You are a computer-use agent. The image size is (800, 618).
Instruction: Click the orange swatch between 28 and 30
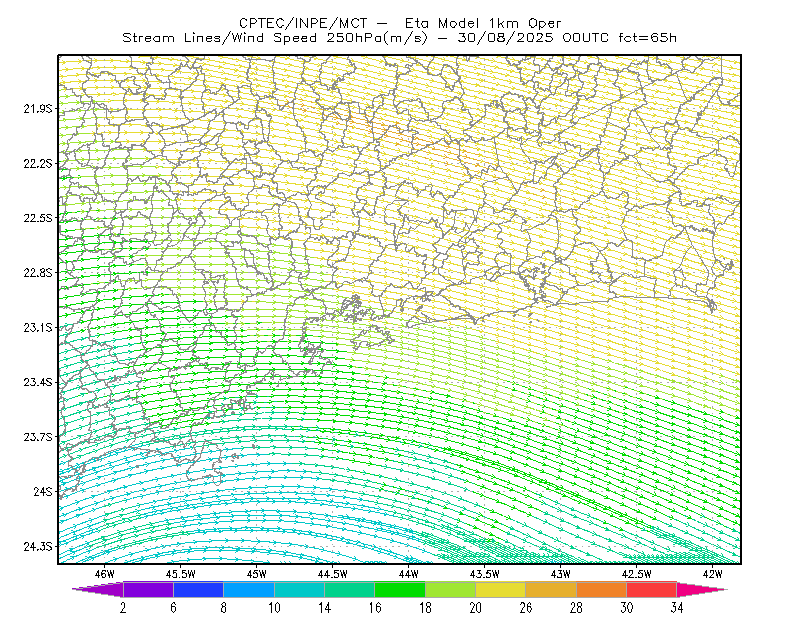point(602,589)
